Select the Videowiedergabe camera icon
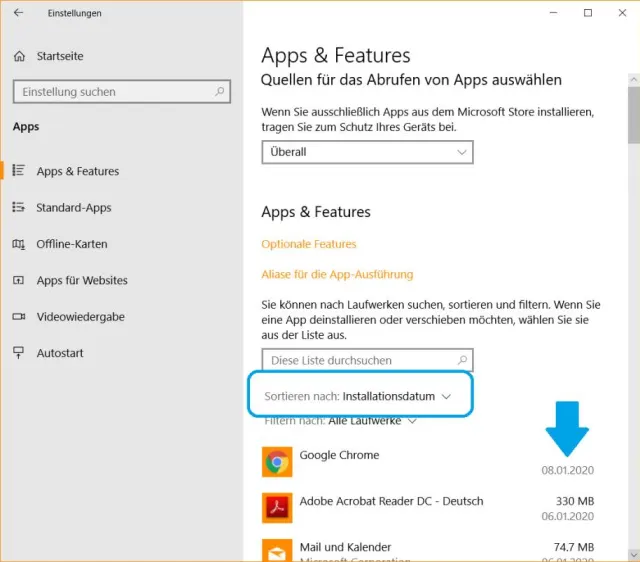The image size is (640, 562). click(18, 317)
